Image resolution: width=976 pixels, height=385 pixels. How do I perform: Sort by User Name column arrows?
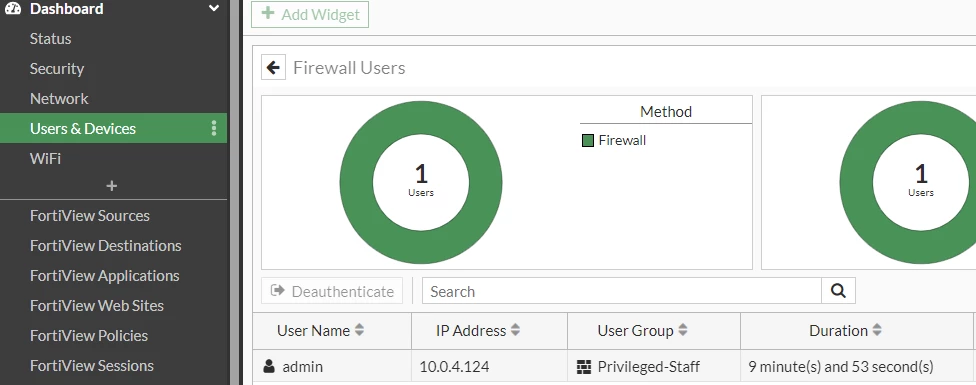pyautogui.click(x=359, y=331)
